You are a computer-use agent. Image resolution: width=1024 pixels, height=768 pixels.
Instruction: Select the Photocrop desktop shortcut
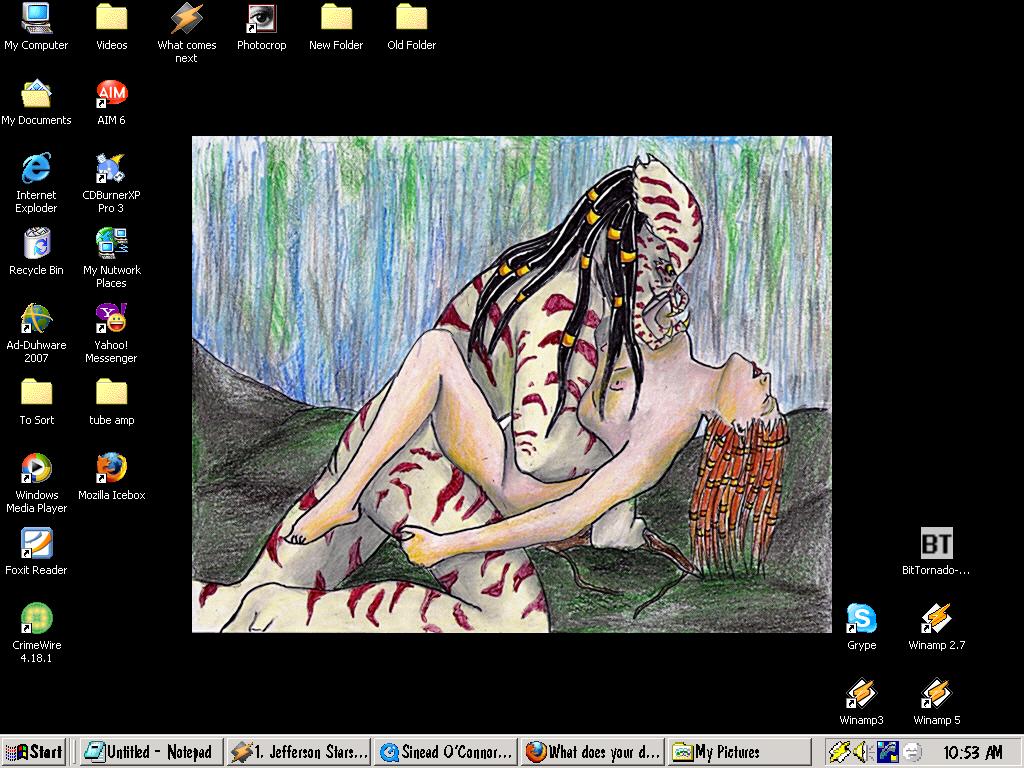(x=261, y=18)
